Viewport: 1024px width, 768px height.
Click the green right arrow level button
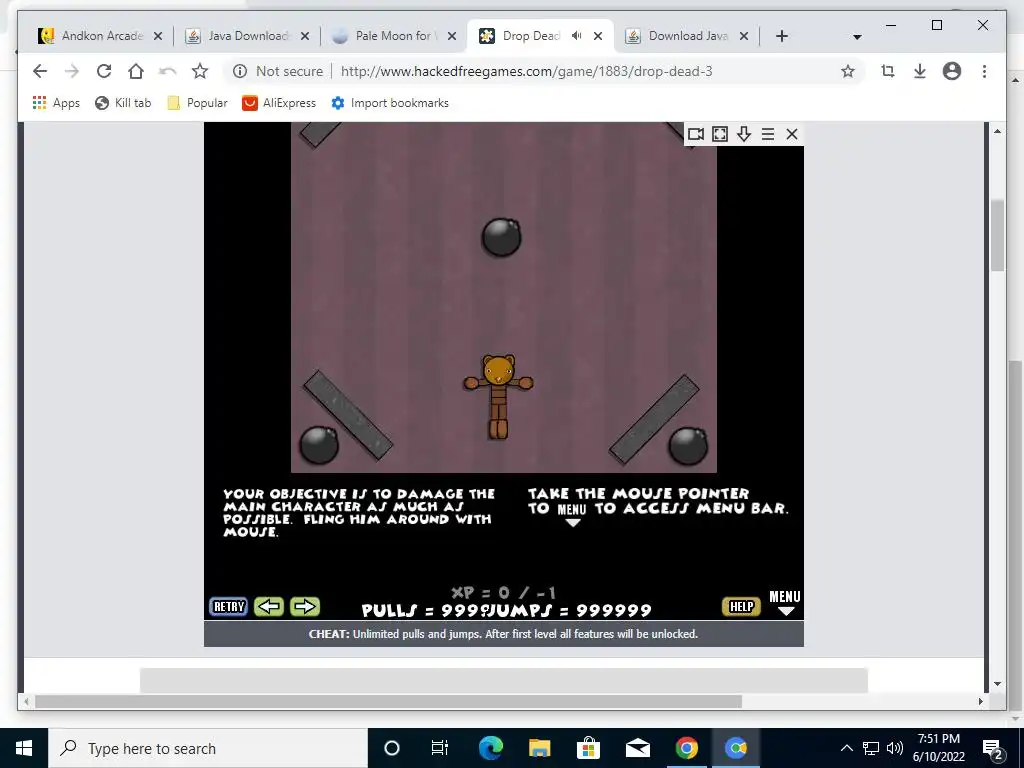coord(304,607)
